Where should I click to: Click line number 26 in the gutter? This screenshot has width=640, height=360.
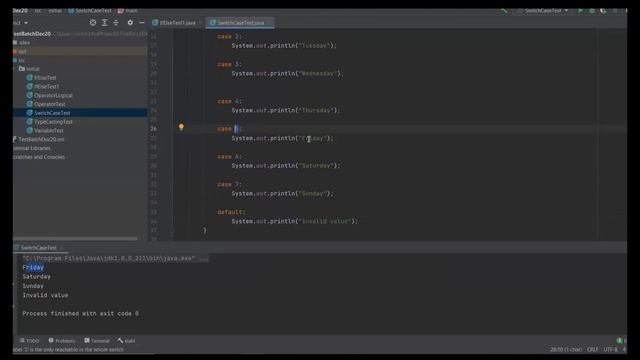[153, 129]
